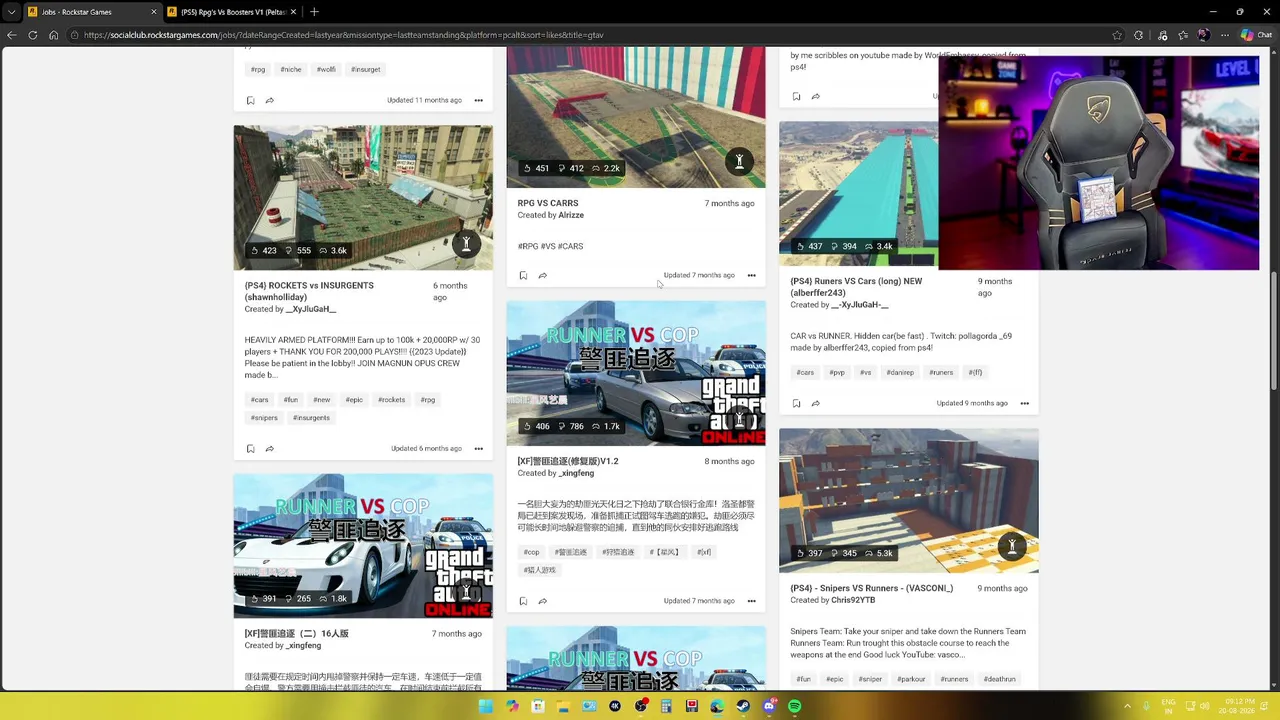Share the Runers VS Cars job
Viewport: 1280px width, 720px height.
coord(815,404)
